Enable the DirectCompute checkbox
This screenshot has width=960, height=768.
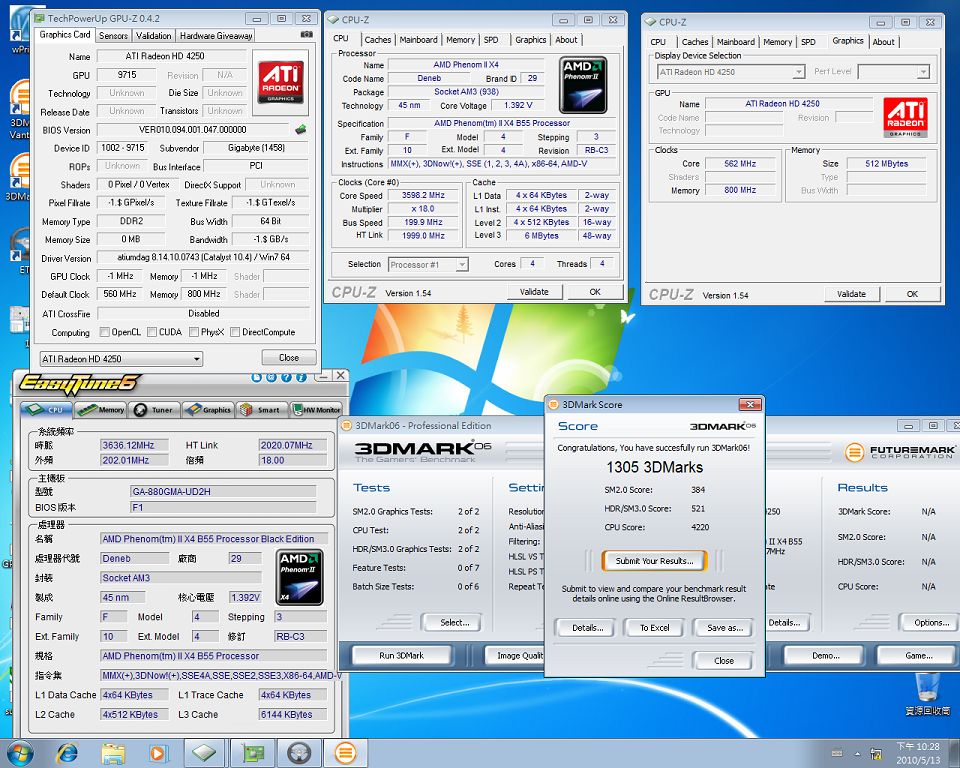point(235,332)
